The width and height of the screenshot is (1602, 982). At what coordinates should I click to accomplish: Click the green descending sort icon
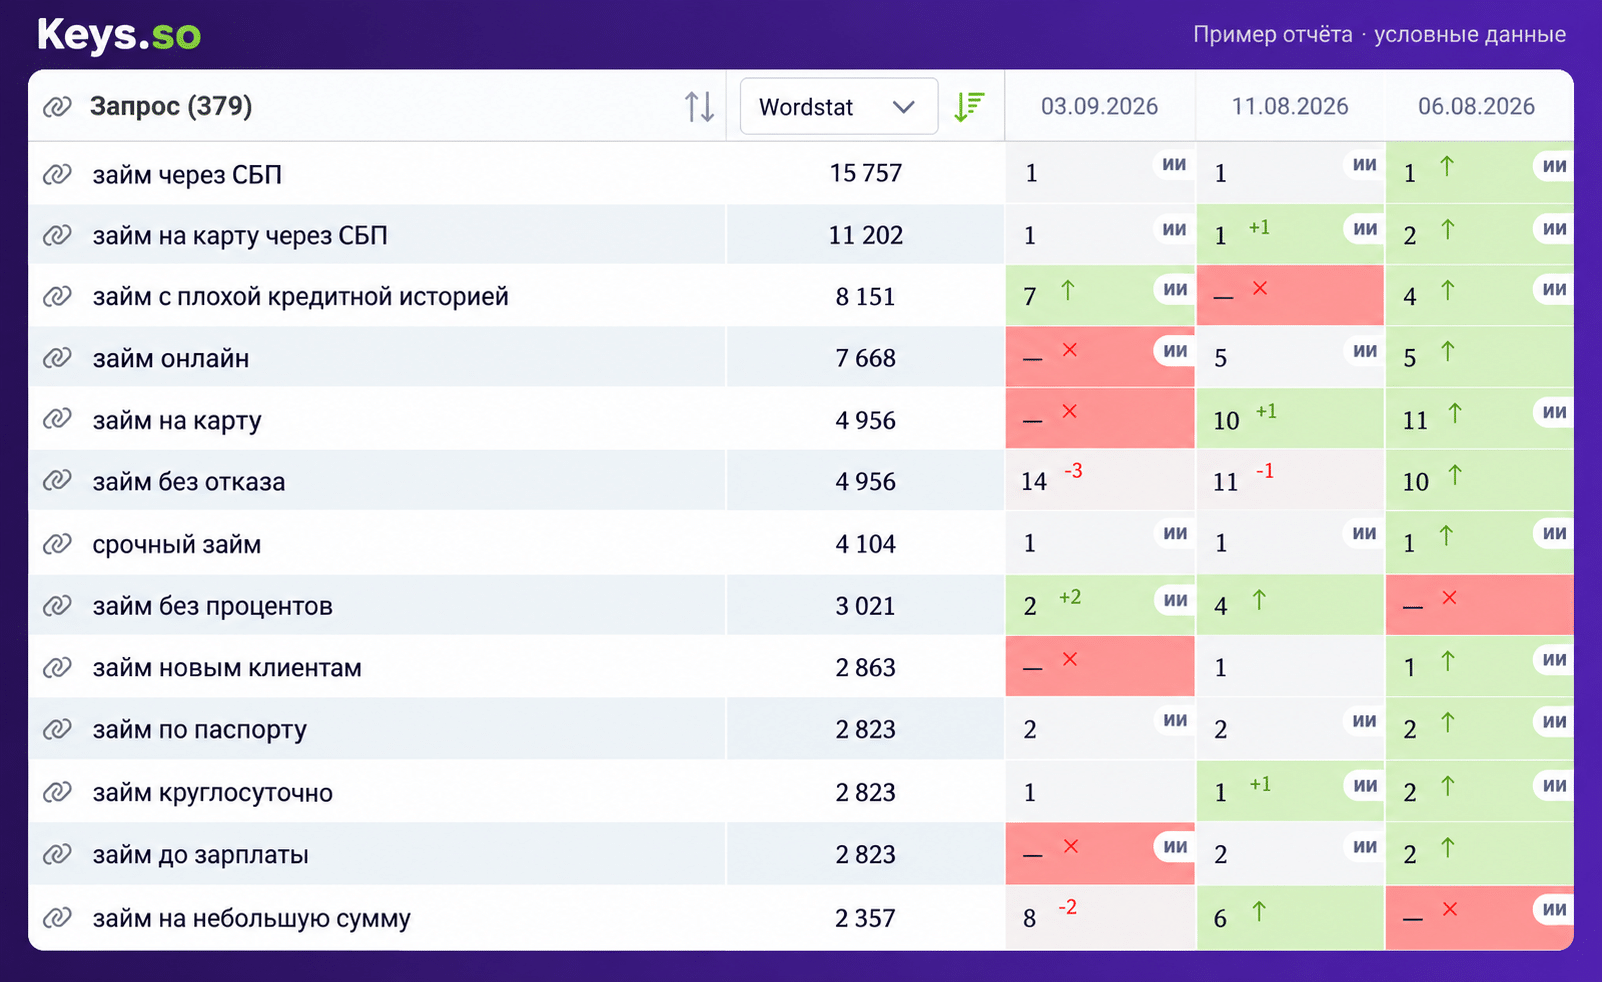coord(969,106)
